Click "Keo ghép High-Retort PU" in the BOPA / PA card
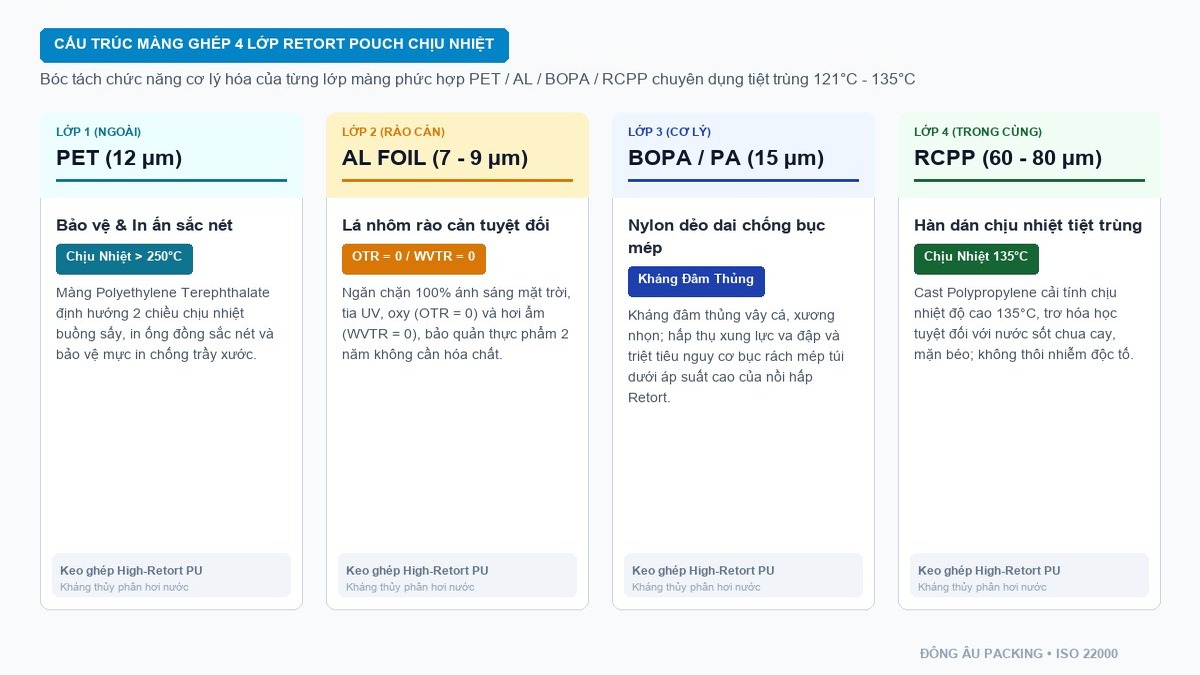The image size is (1200, 675). tap(703, 570)
